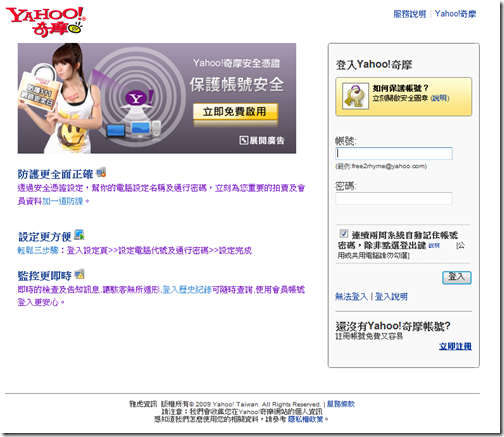Click the 如何保護帳號？ notice text

(400, 88)
